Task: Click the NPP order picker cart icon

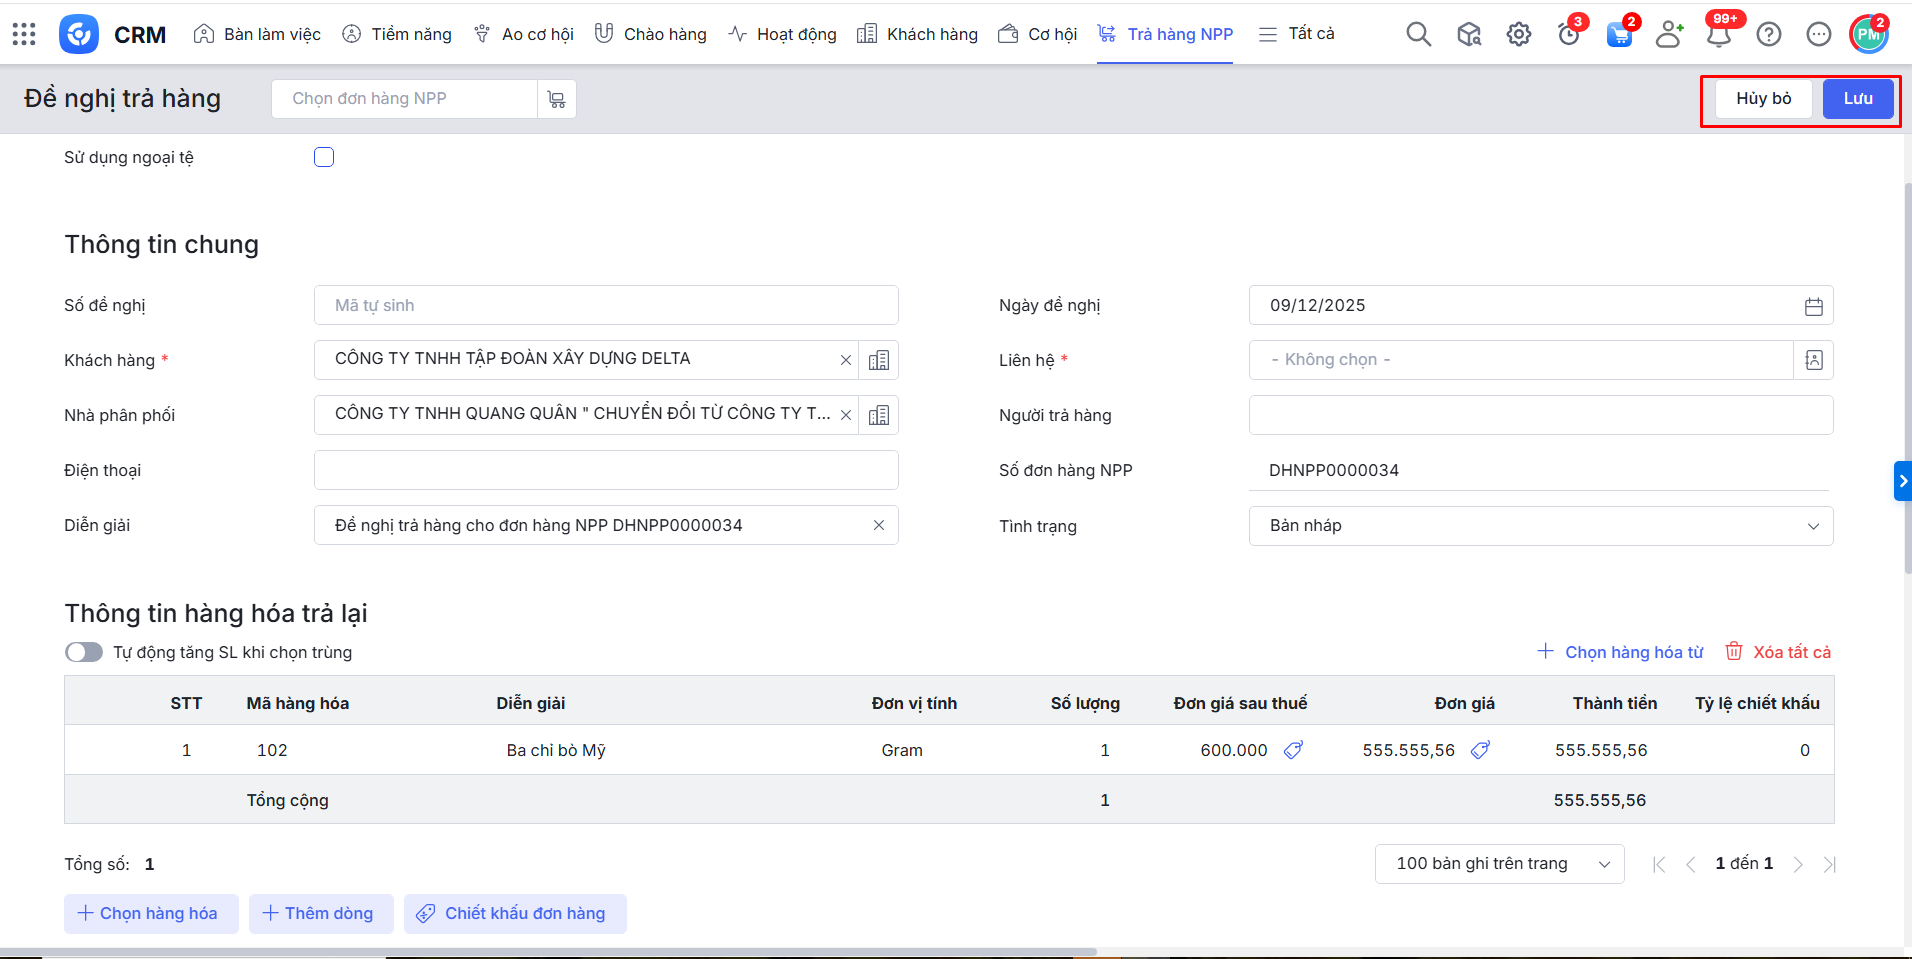Action: [x=557, y=99]
